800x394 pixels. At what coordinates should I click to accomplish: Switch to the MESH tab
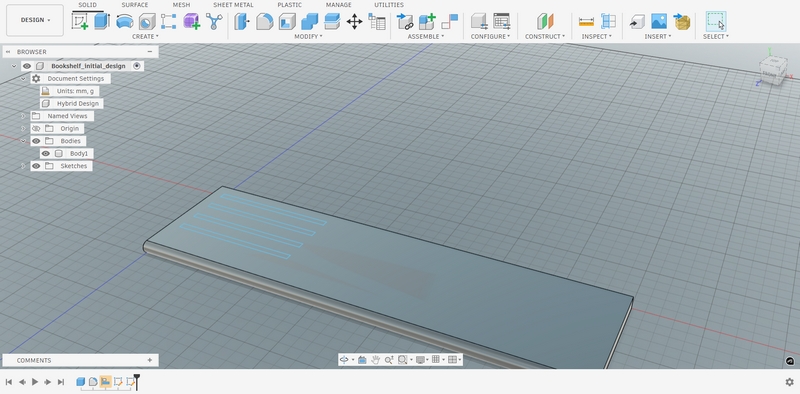[x=181, y=5]
